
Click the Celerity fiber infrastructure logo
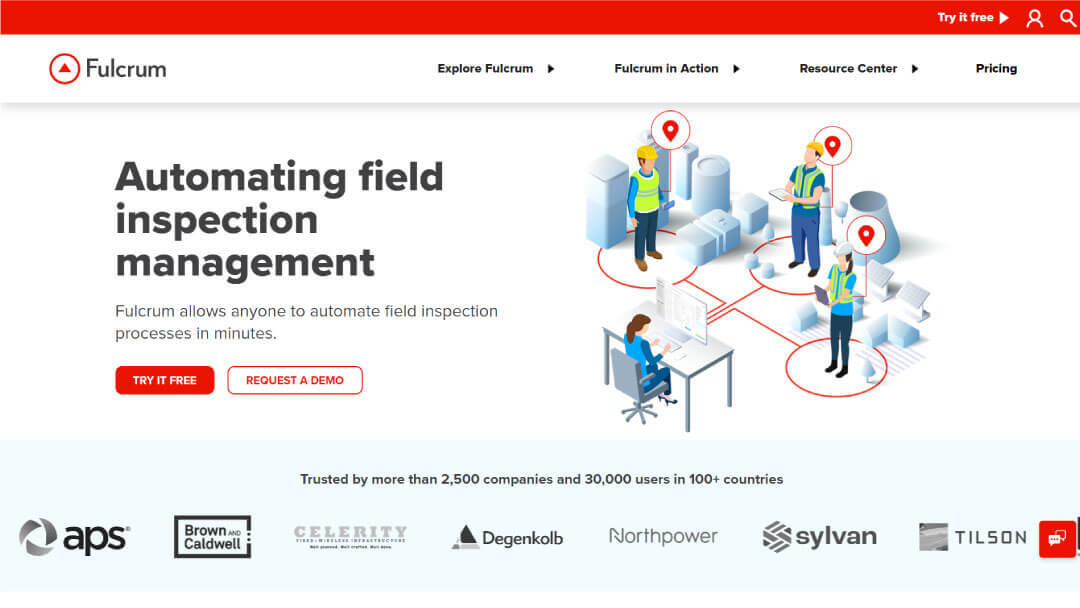(x=350, y=535)
